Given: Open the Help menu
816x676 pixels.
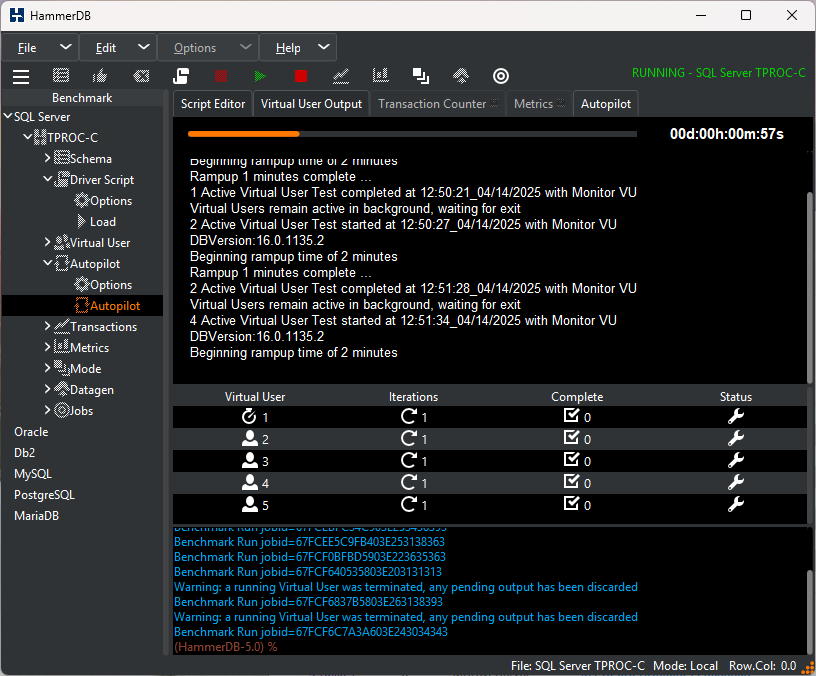Looking at the screenshot, I should [x=298, y=48].
